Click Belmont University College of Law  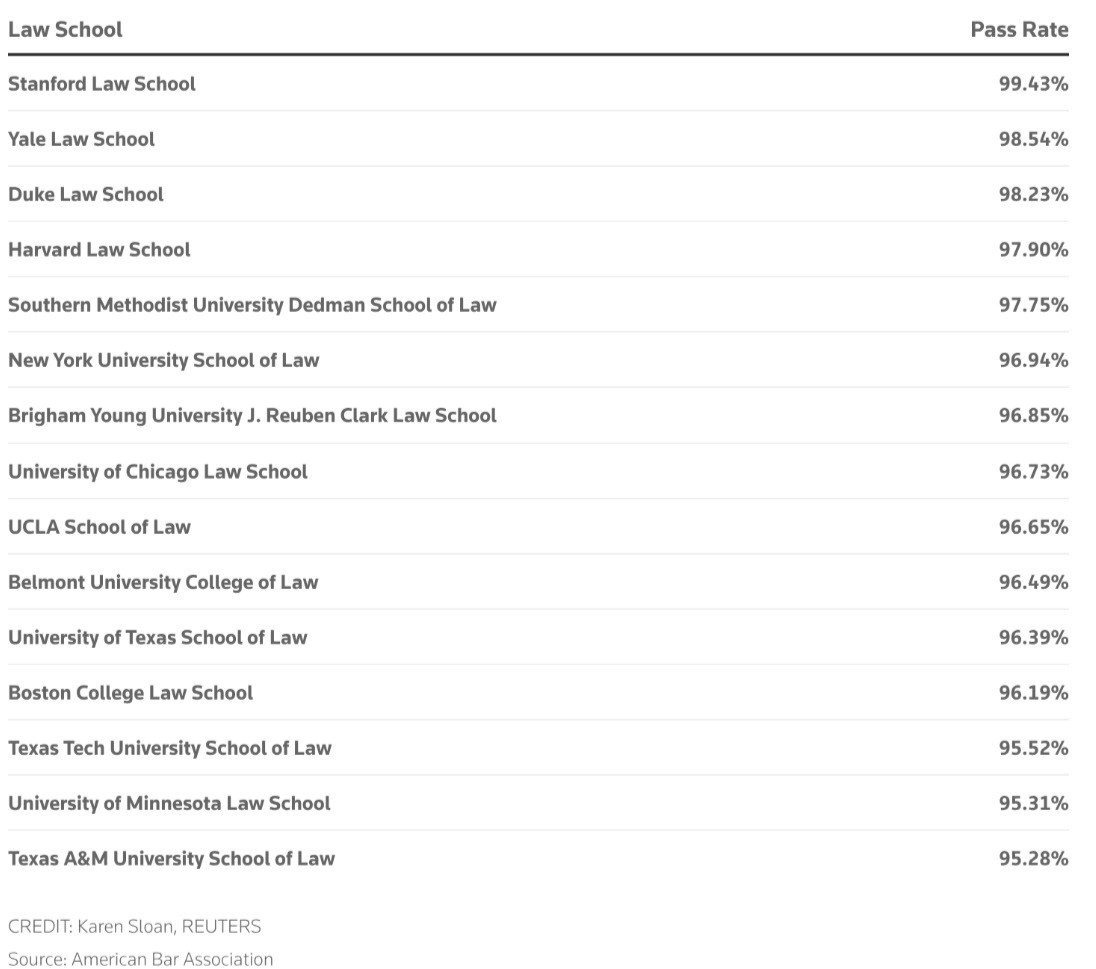[x=163, y=582]
